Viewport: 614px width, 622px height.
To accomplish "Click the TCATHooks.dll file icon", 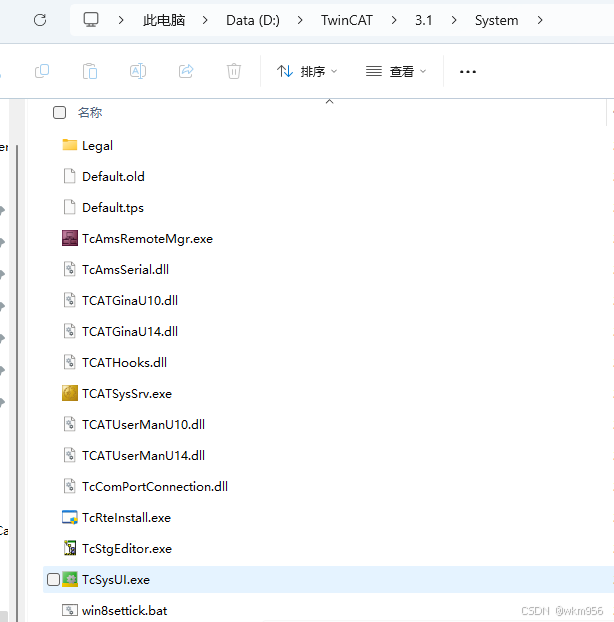I will pyautogui.click(x=70, y=362).
